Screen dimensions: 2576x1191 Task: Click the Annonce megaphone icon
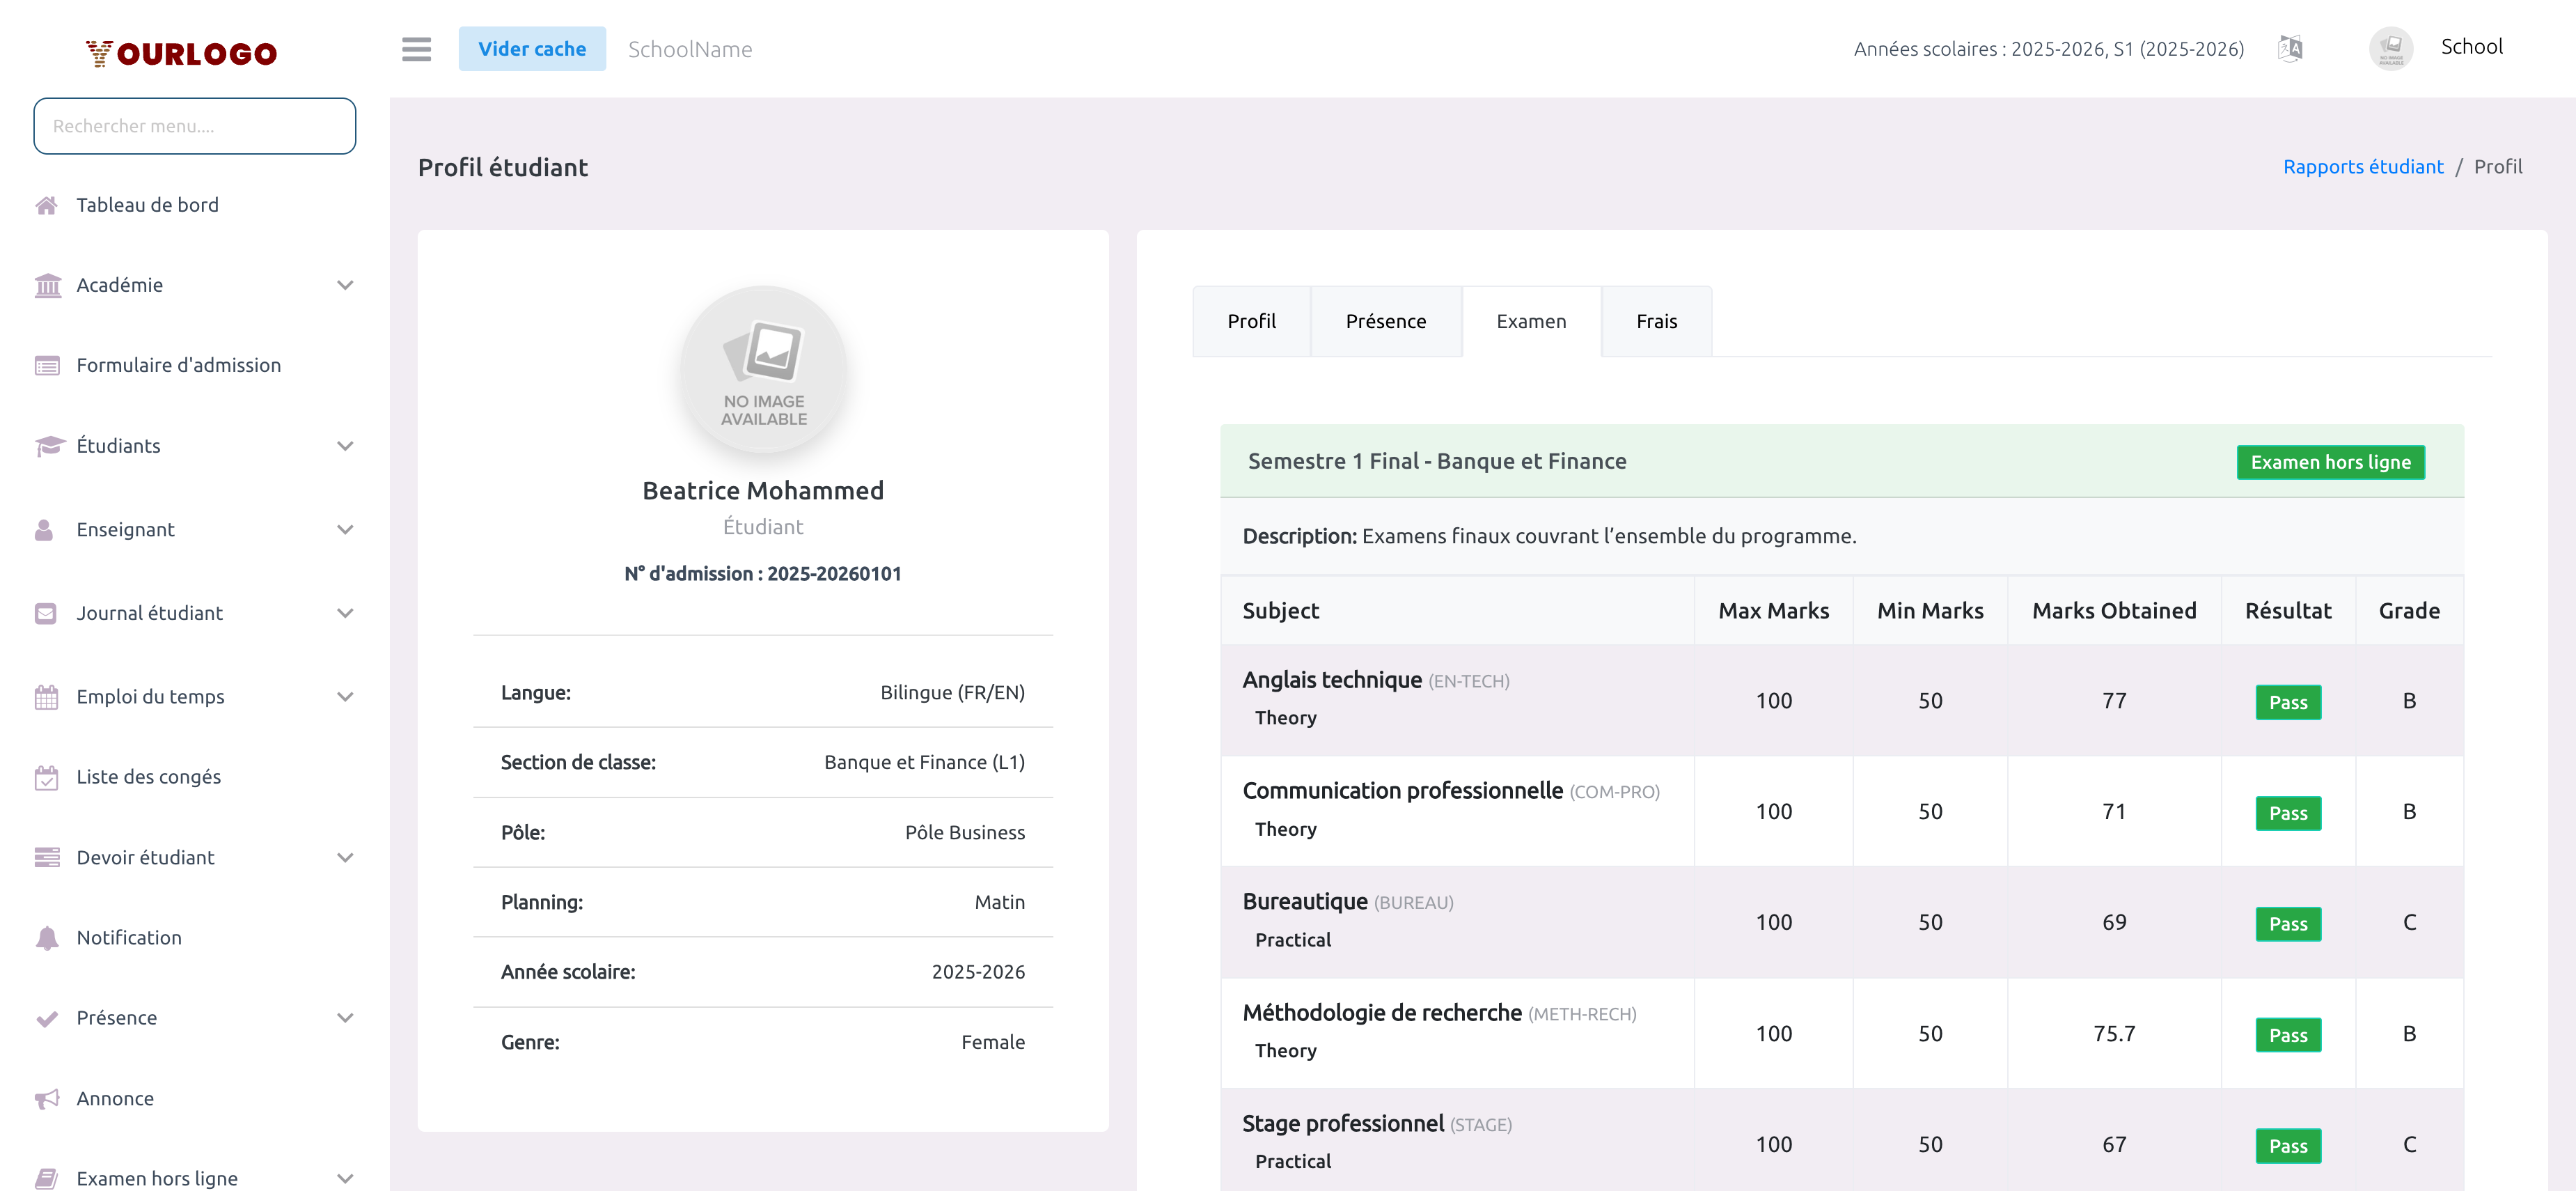click(x=46, y=1098)
